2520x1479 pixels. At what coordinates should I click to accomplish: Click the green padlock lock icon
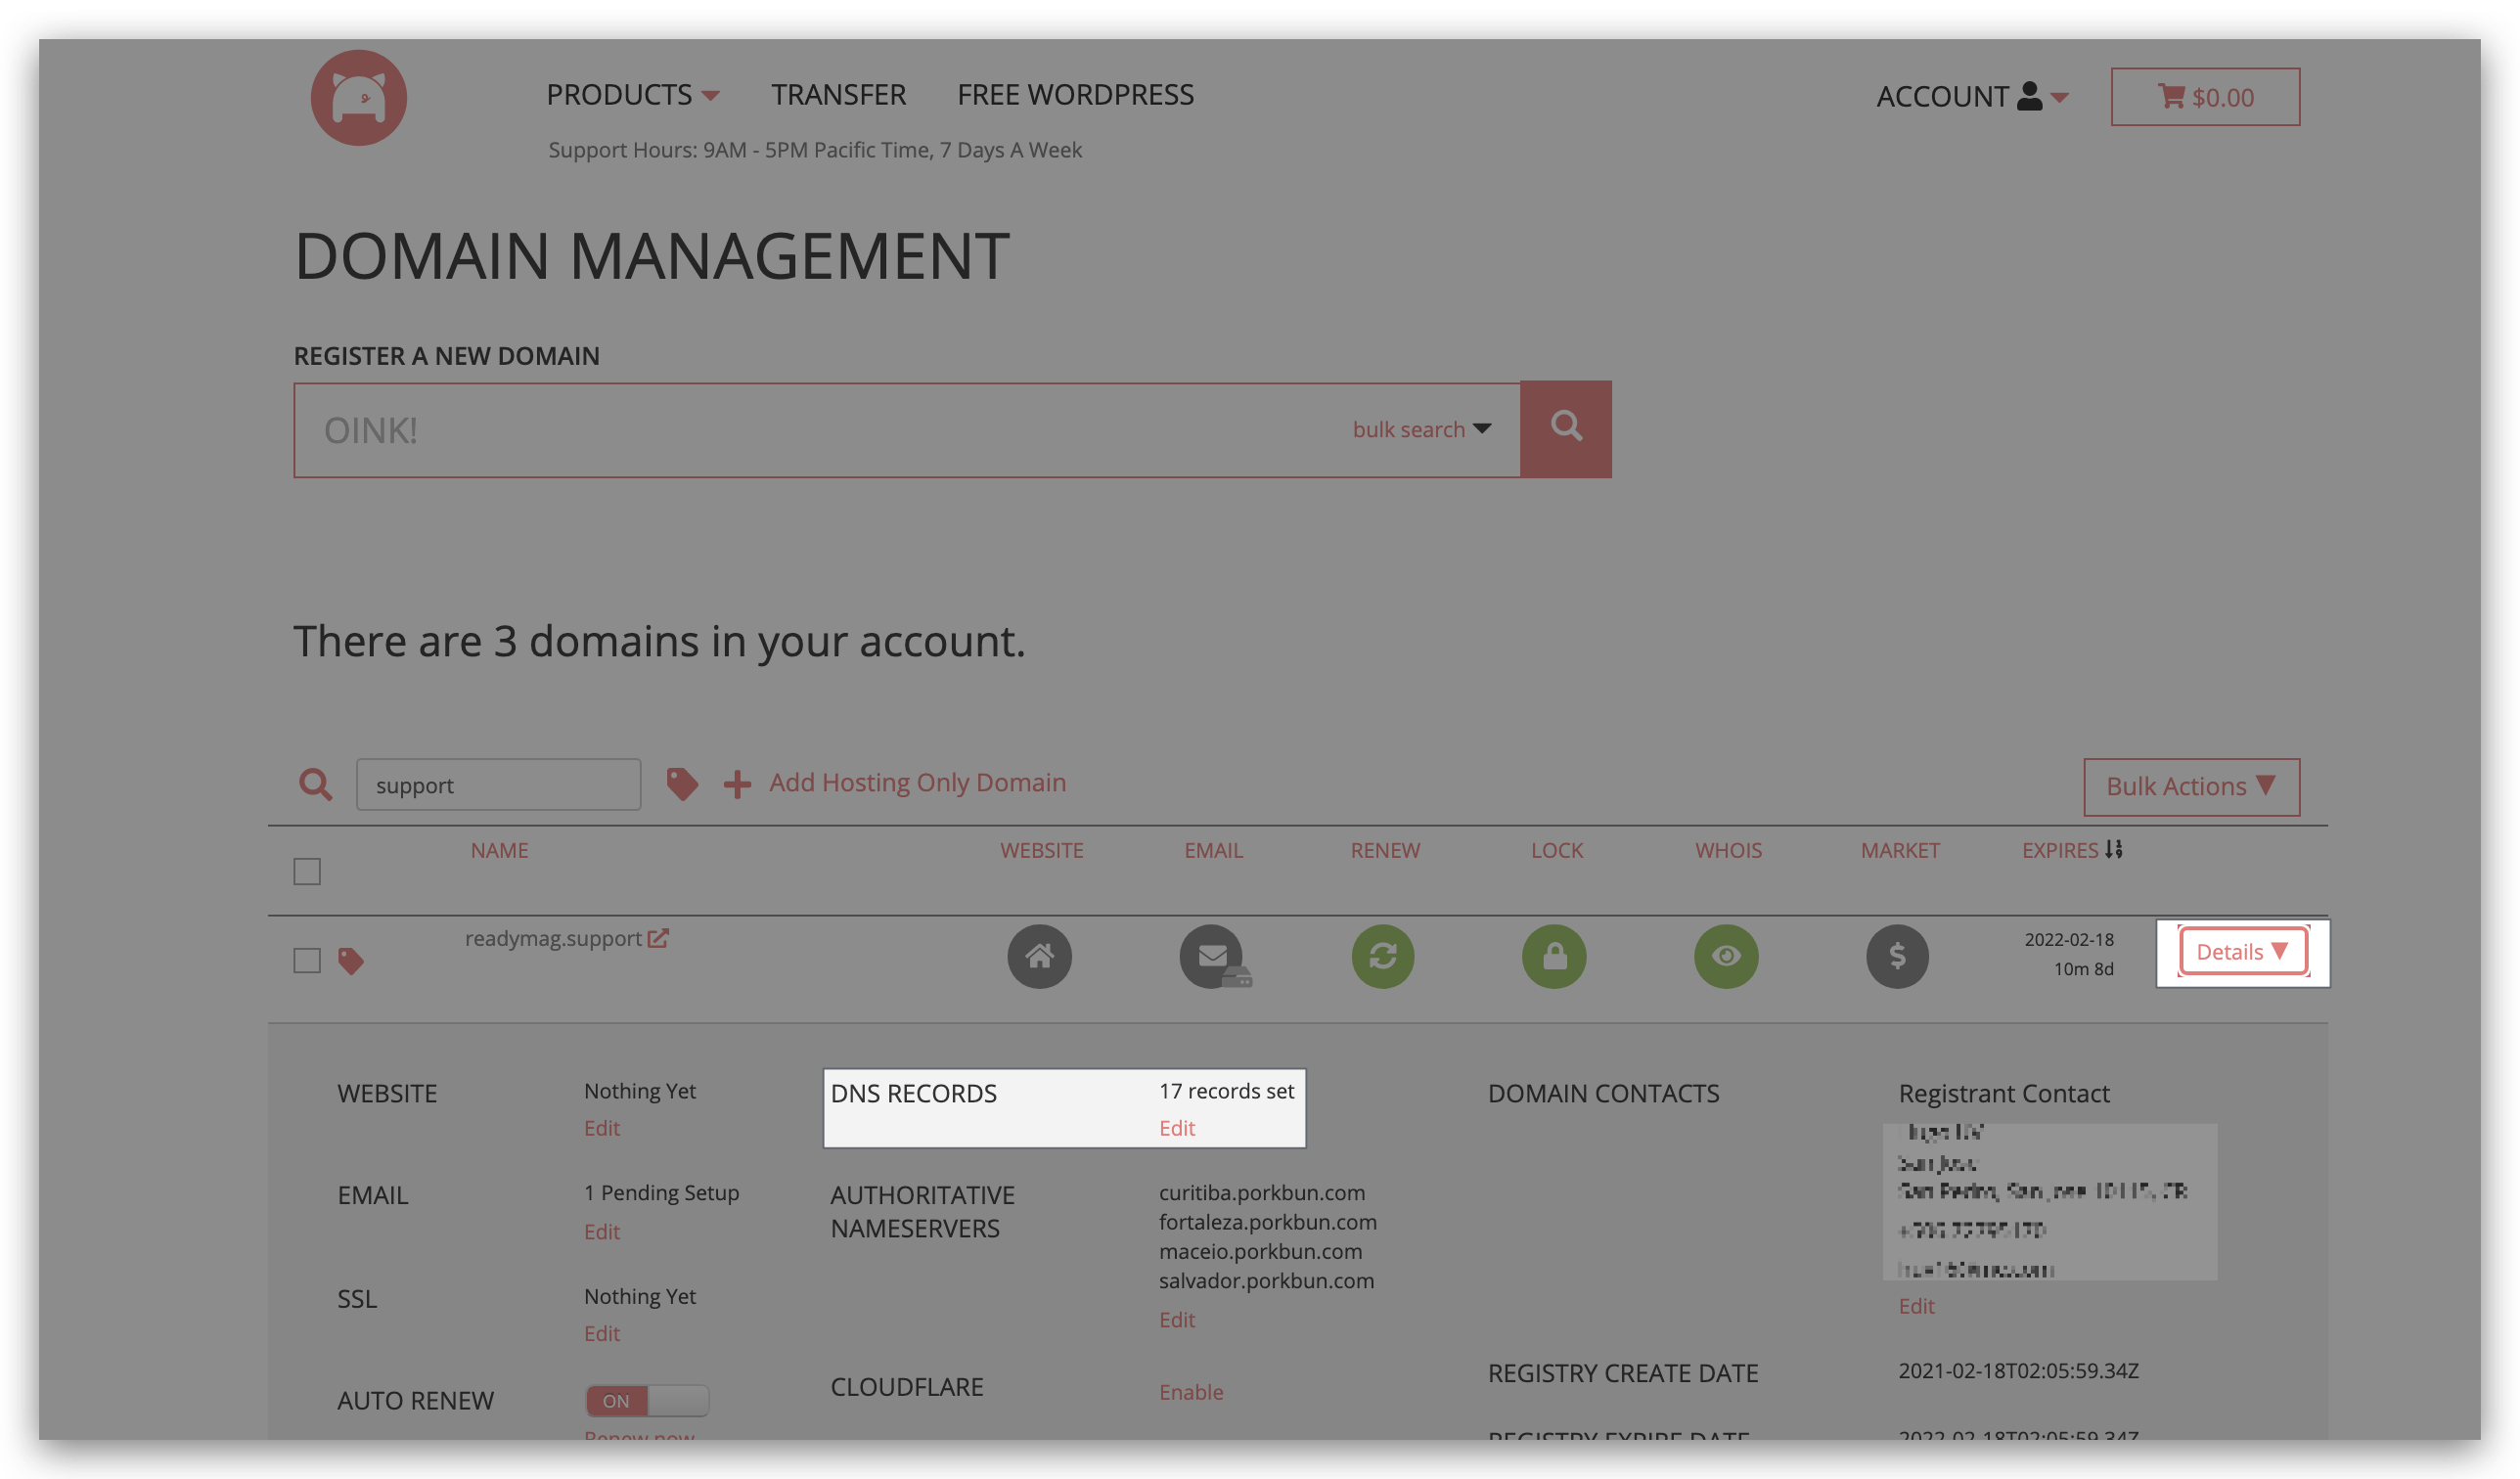click(x=1555, y=956)
